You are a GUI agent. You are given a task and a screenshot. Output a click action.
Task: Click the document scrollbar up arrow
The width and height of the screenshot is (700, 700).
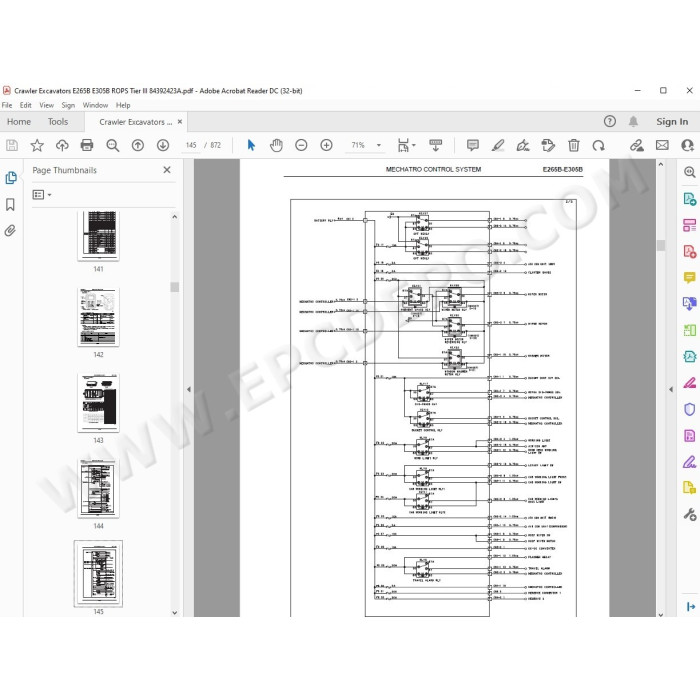661,164
